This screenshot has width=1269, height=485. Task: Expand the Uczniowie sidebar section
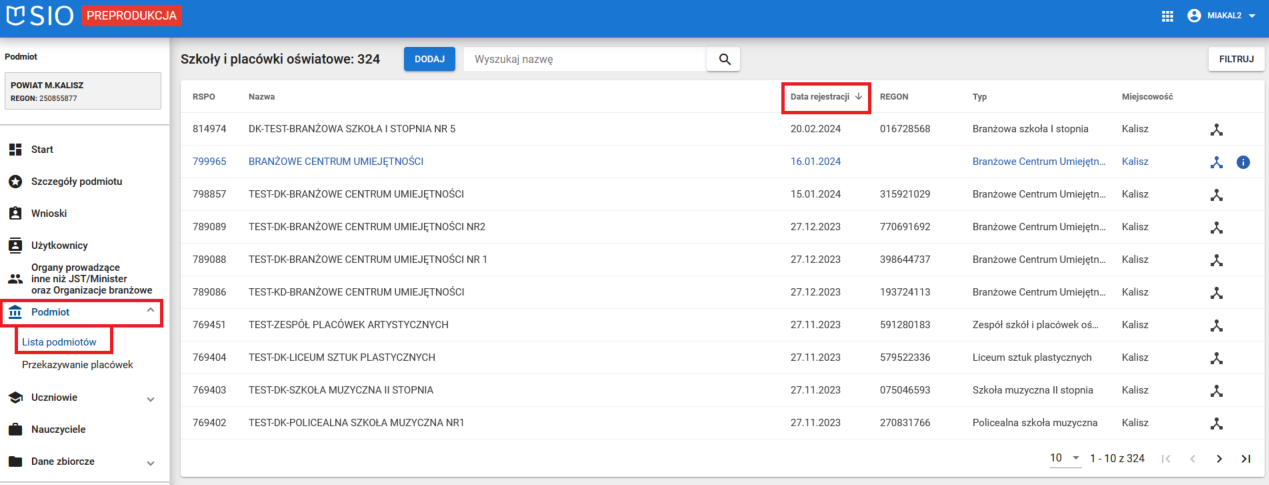[x=150, y=398]
